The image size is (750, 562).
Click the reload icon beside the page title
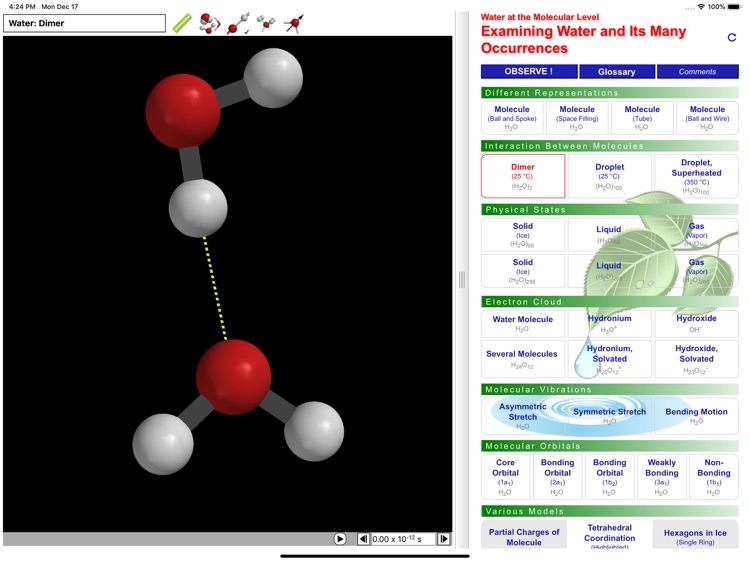731,37
